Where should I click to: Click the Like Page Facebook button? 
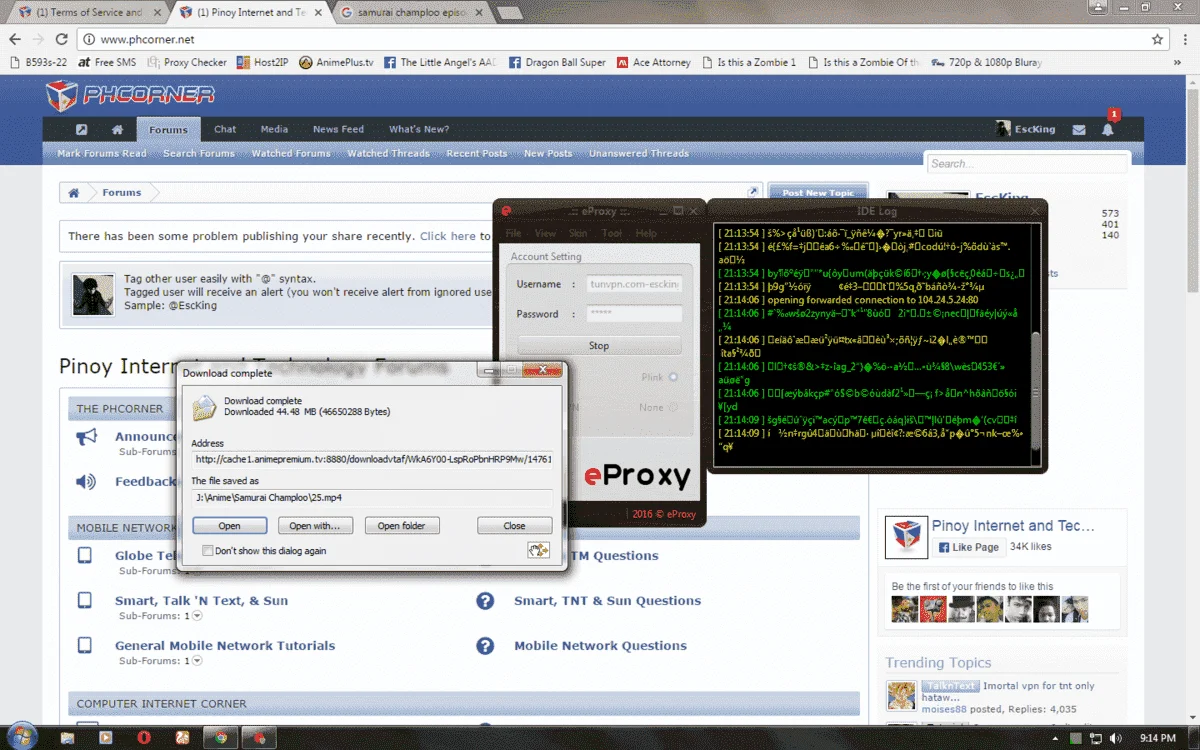pyautogui.click(x=968, y=547)
